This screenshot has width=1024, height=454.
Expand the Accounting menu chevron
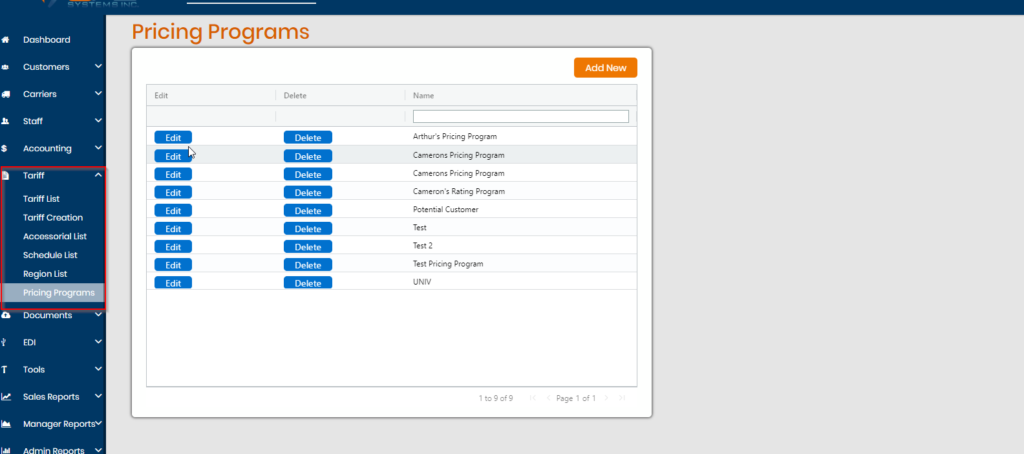pyautogui.click(x=98, y=148)
